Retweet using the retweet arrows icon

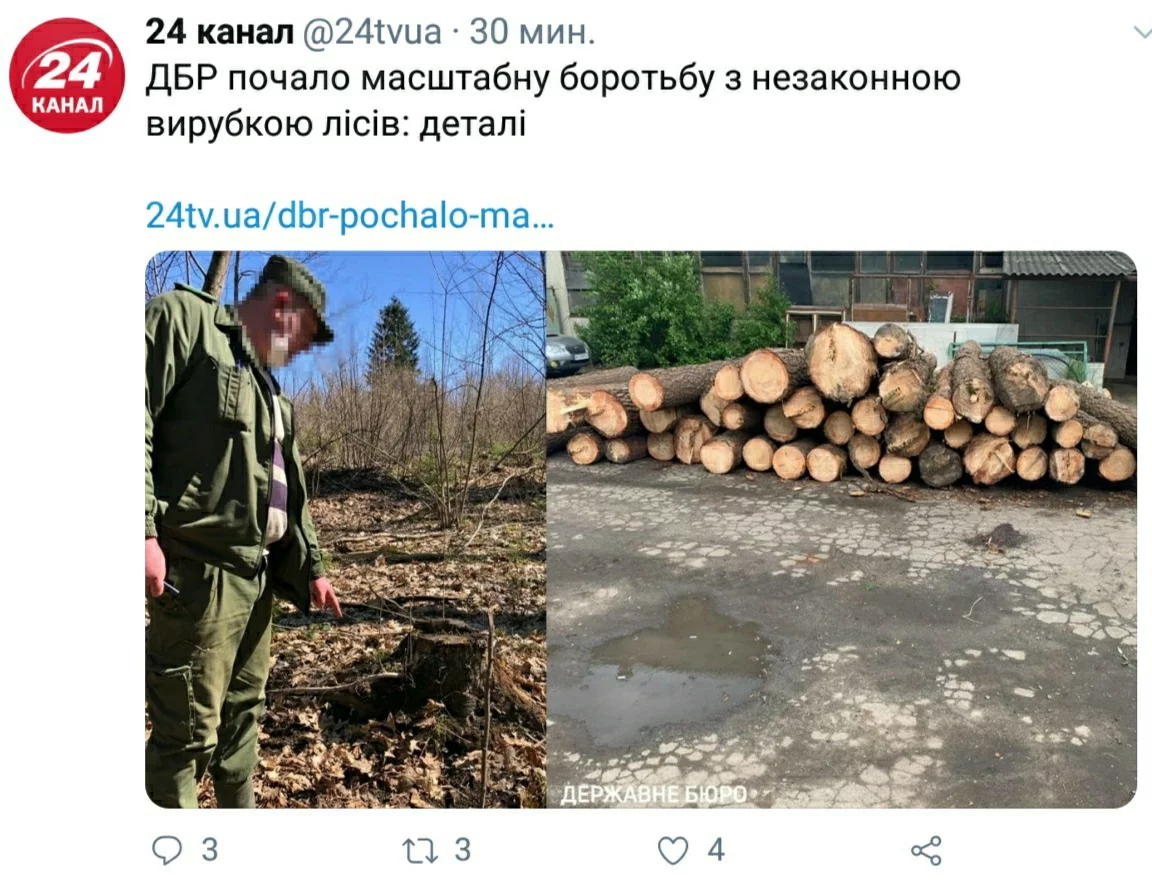point(420,851)
